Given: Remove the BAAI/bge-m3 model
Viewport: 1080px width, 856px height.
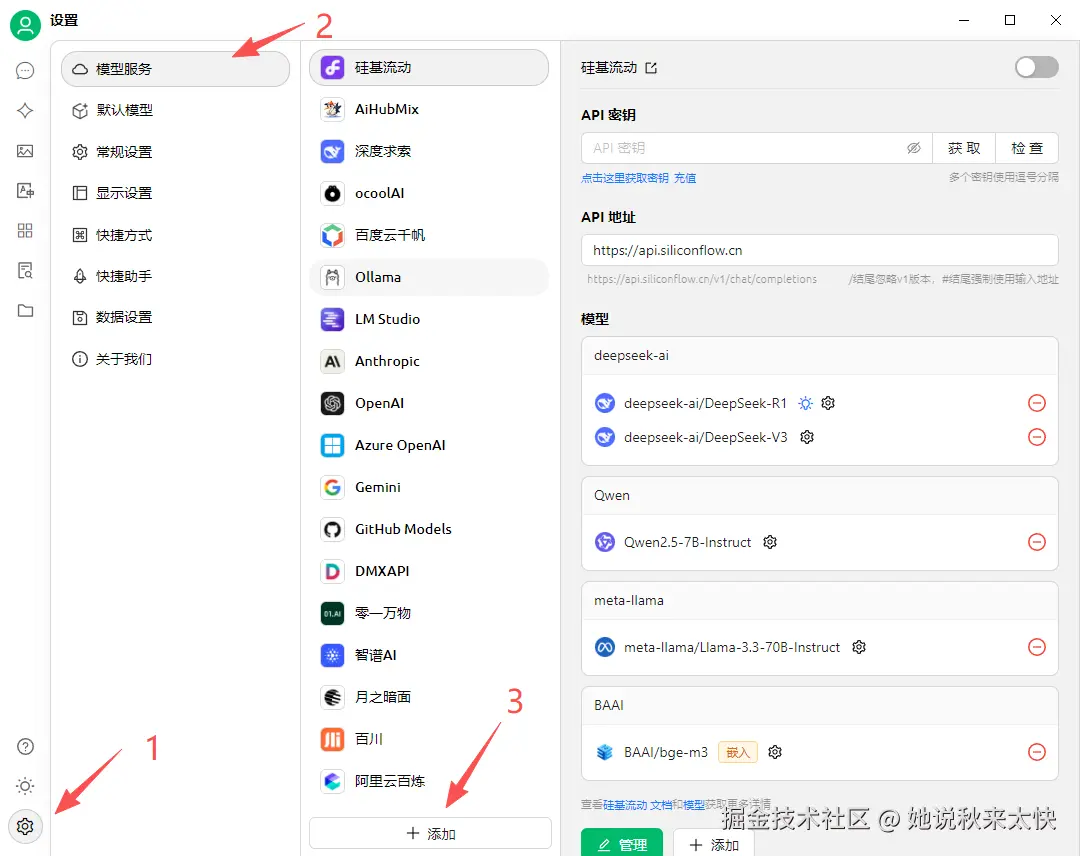Looking at the screenshot, I should pyautogui.click(x=1037, y=752).
